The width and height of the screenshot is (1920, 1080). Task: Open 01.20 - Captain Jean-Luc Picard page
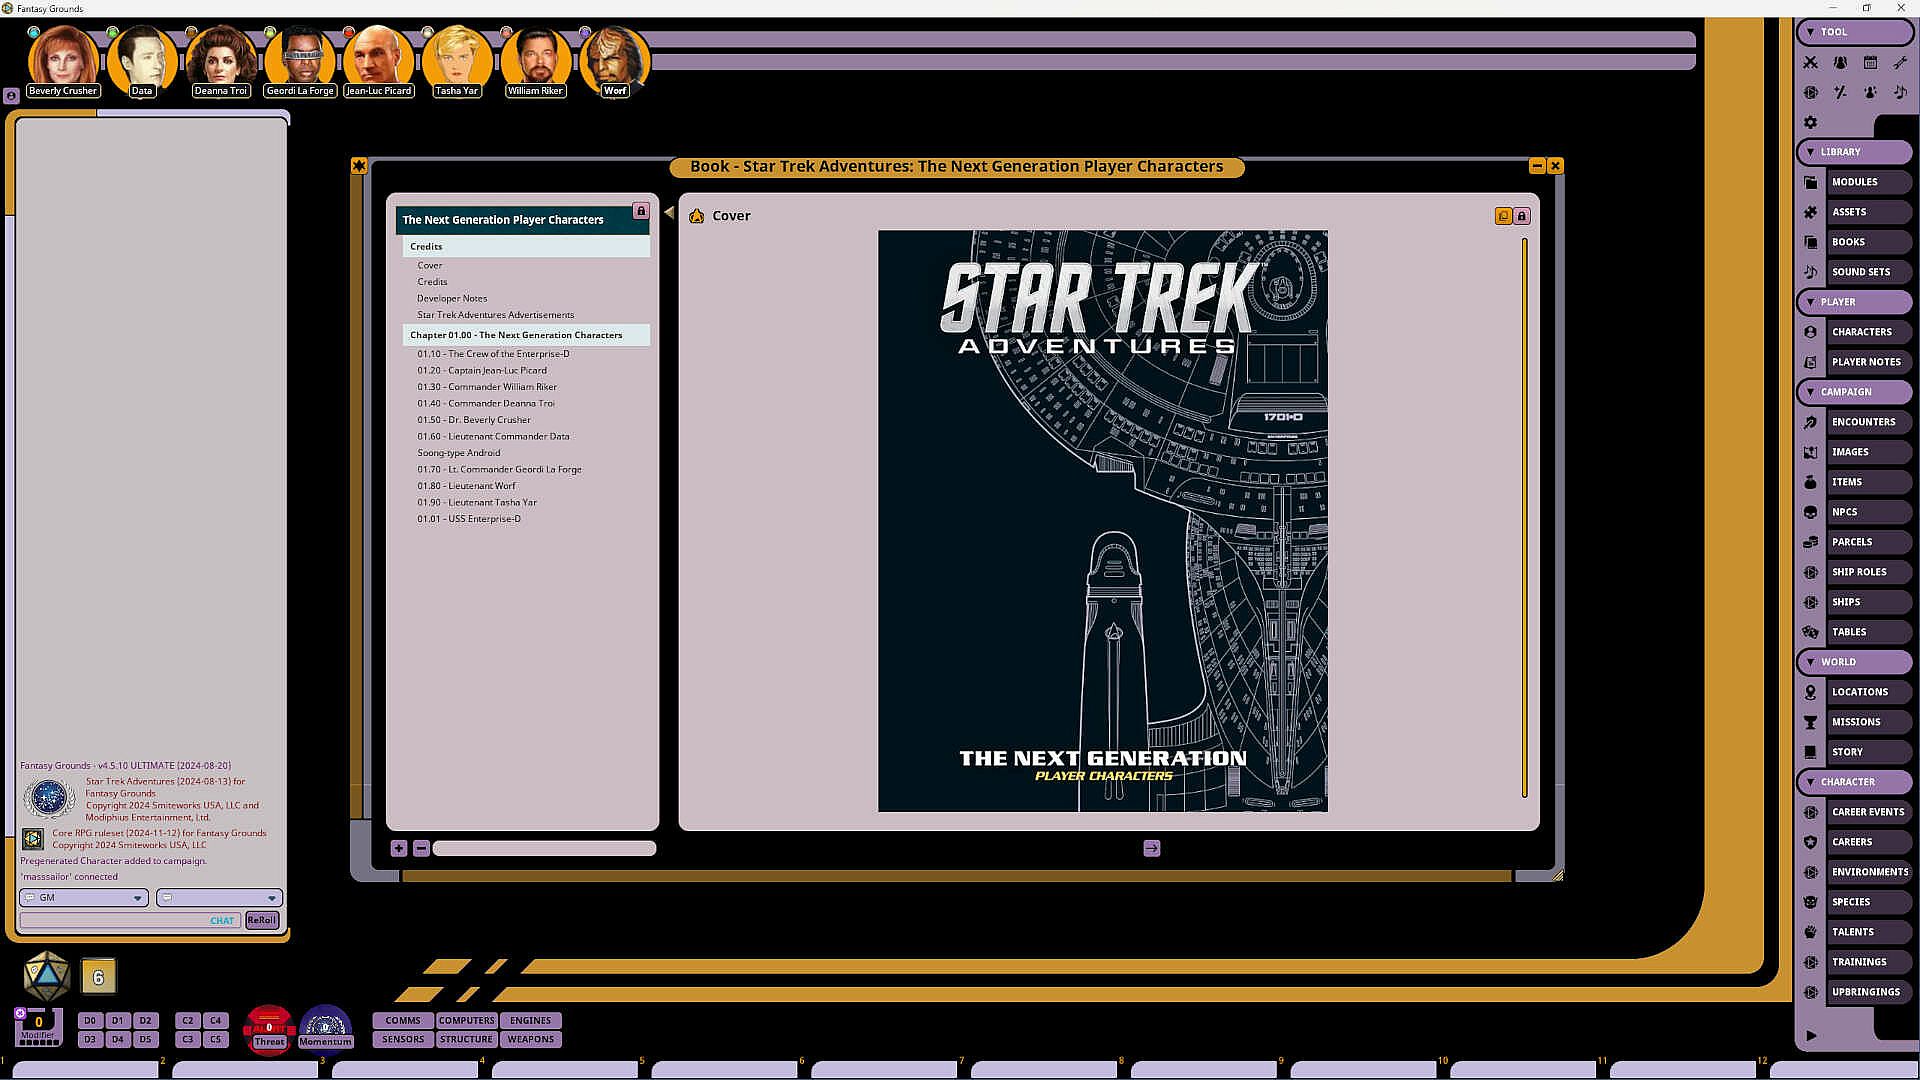[482, 370]
